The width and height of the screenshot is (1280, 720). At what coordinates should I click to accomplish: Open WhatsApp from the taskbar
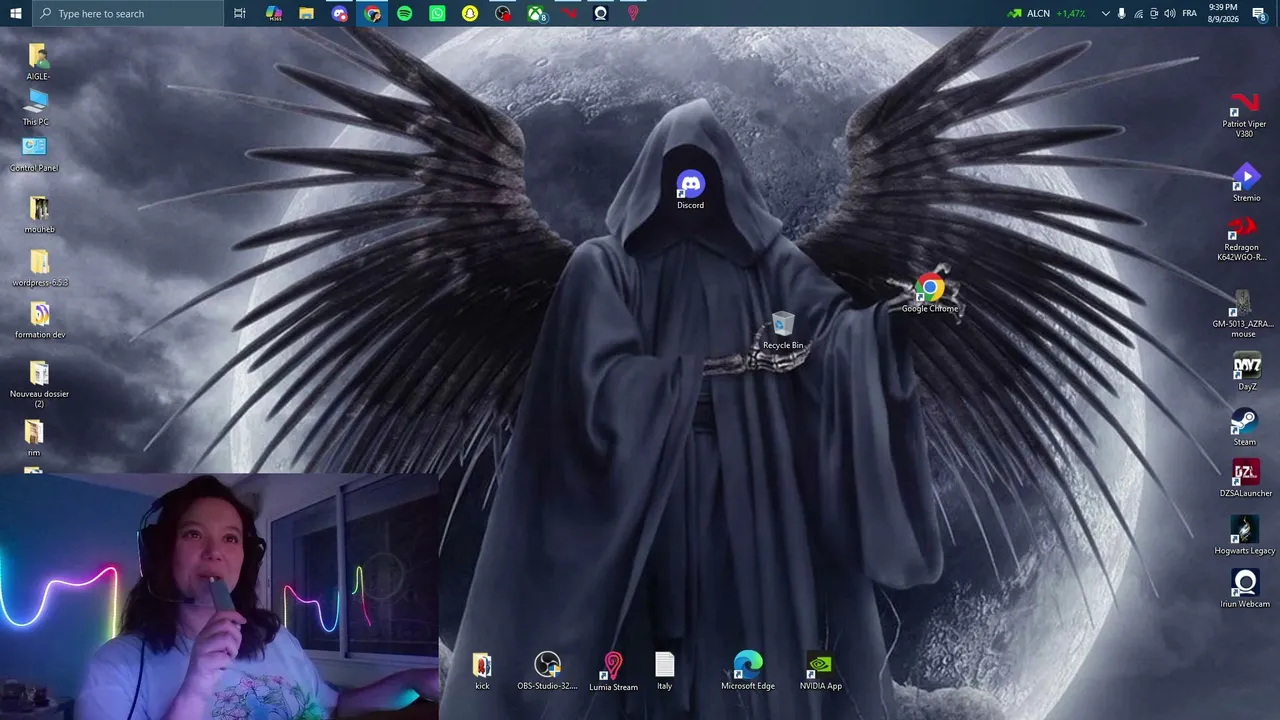438,13
